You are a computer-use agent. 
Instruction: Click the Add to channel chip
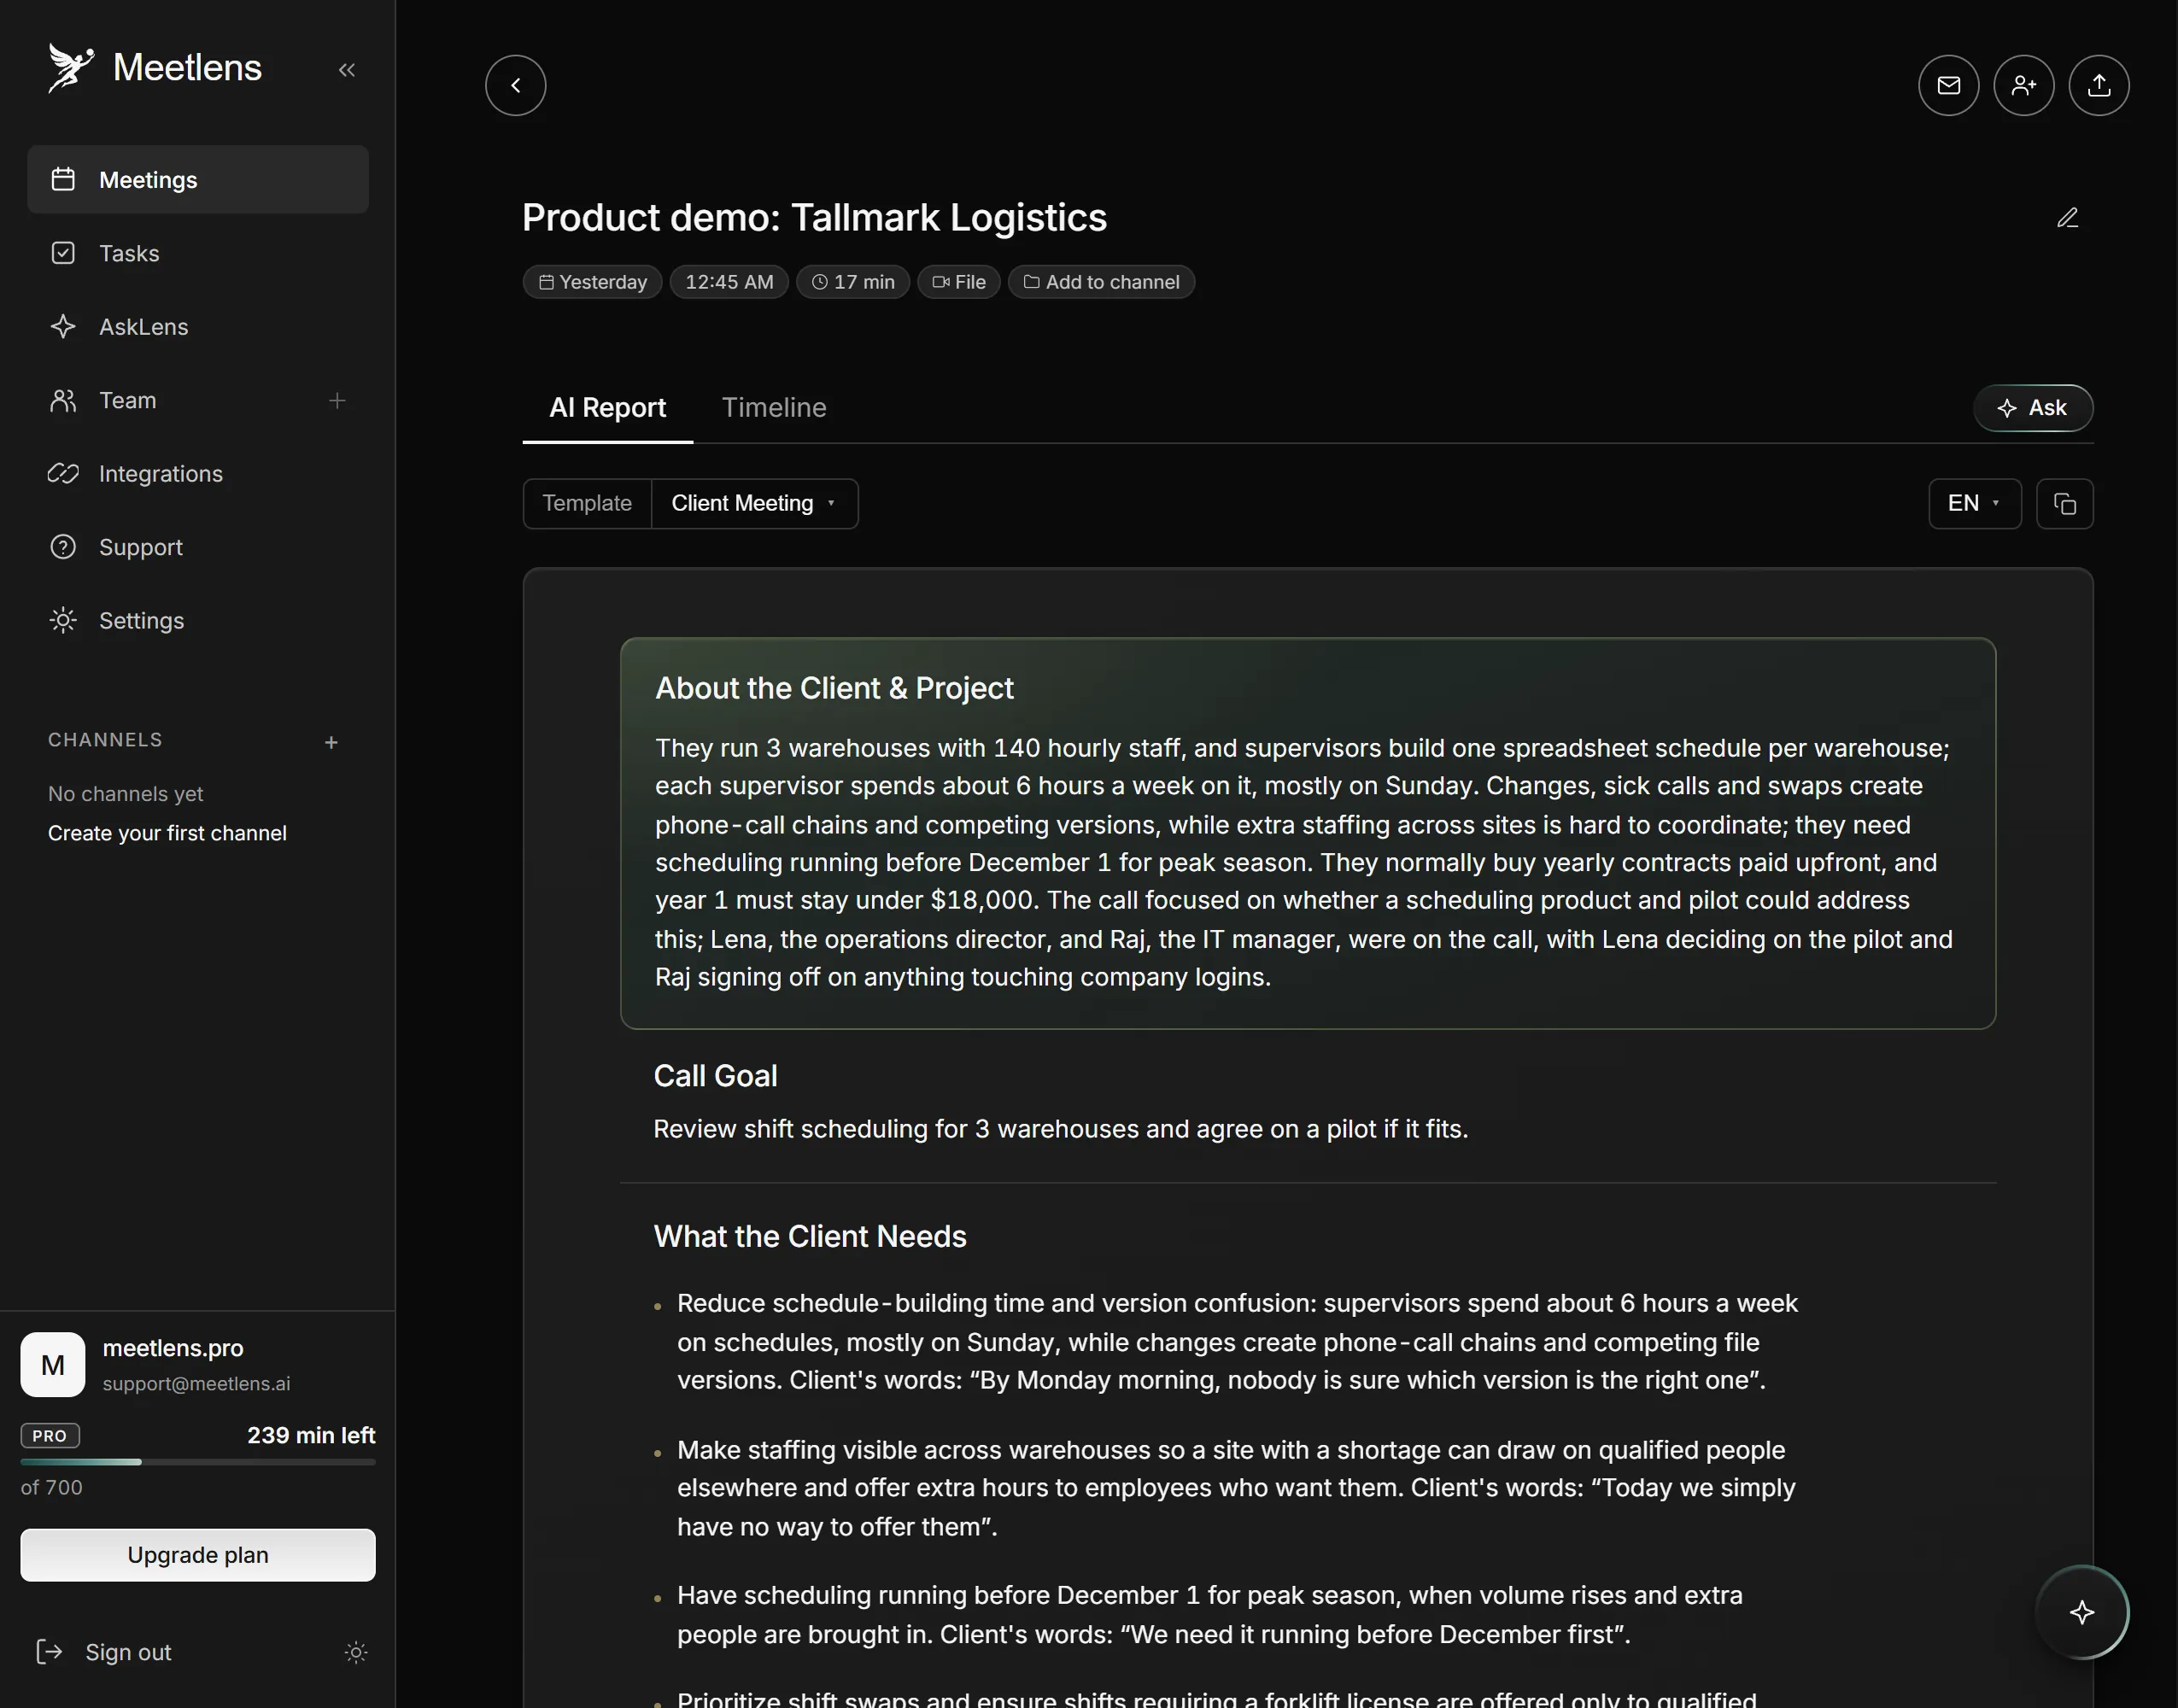(x=1101, y=282)
